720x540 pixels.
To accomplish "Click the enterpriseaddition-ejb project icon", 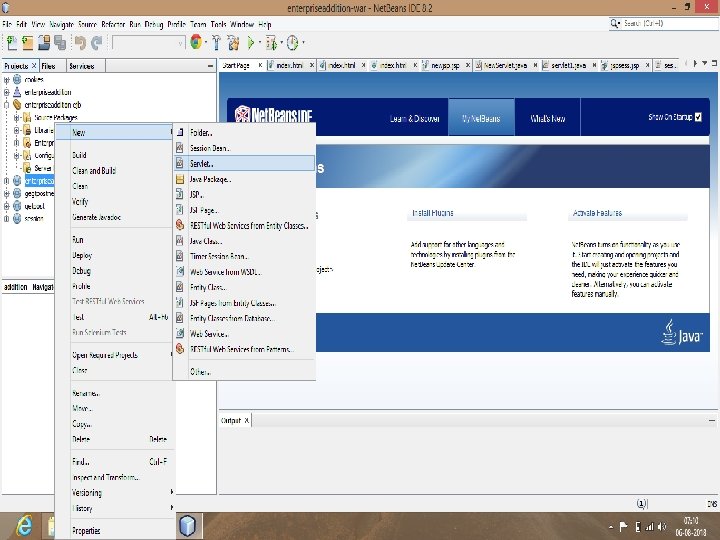I will click(17, 105).
